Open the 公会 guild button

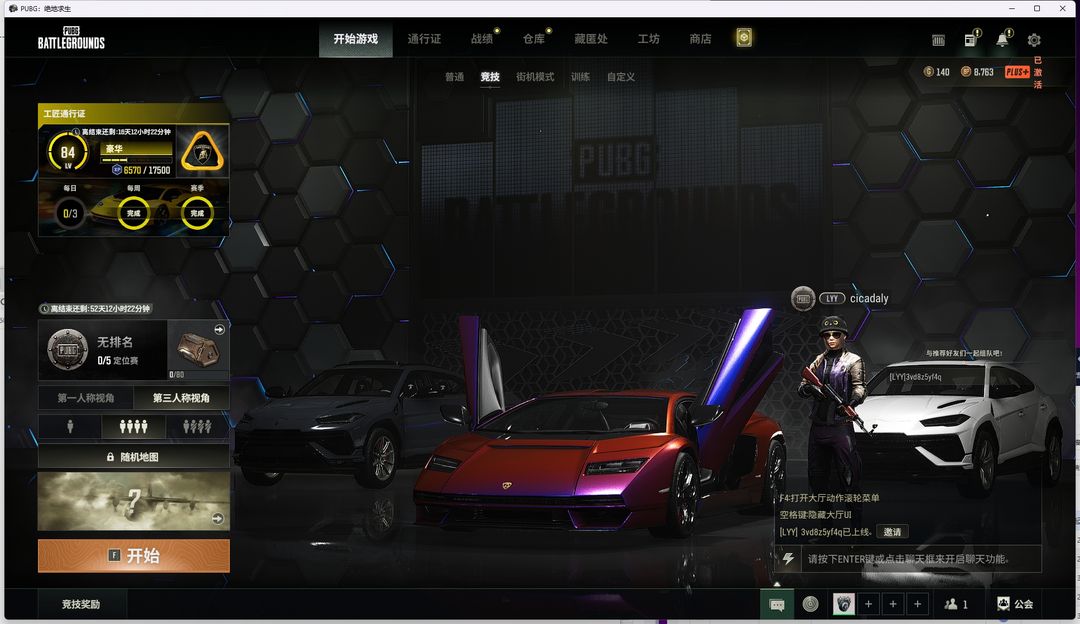(x=1015, y=604)
